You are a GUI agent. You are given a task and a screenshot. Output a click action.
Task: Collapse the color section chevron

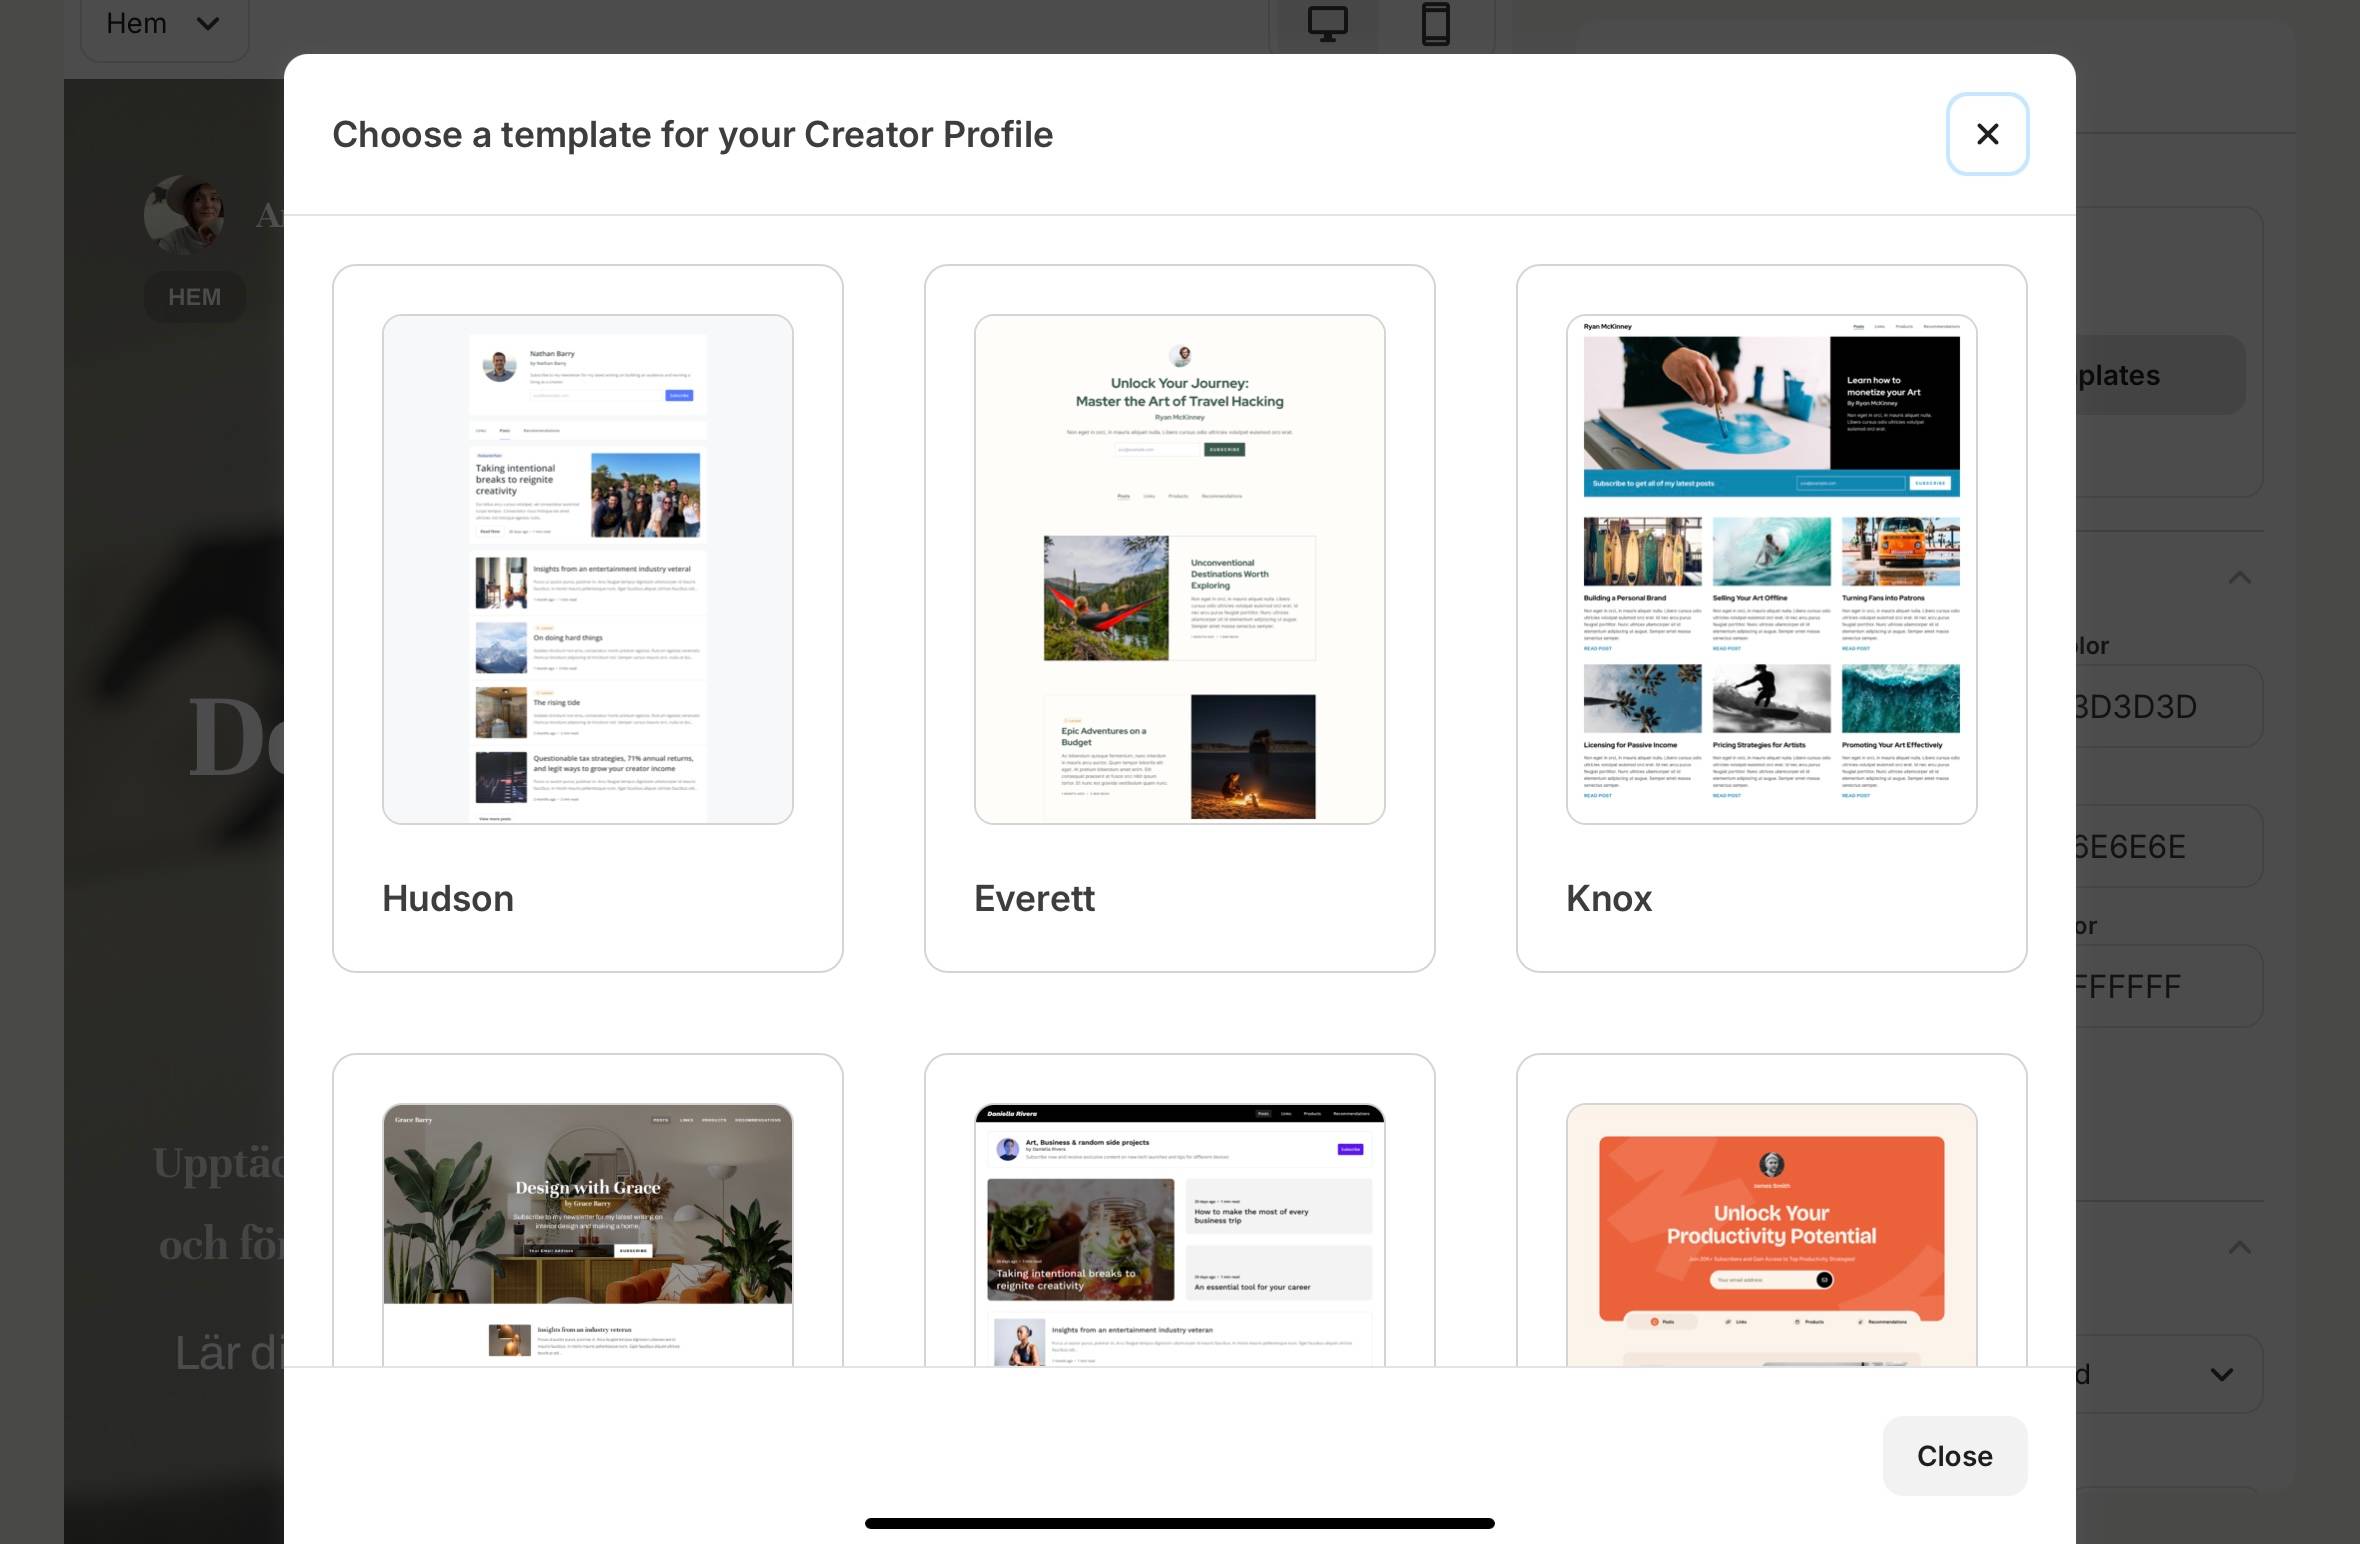(x=2239, y=578)
